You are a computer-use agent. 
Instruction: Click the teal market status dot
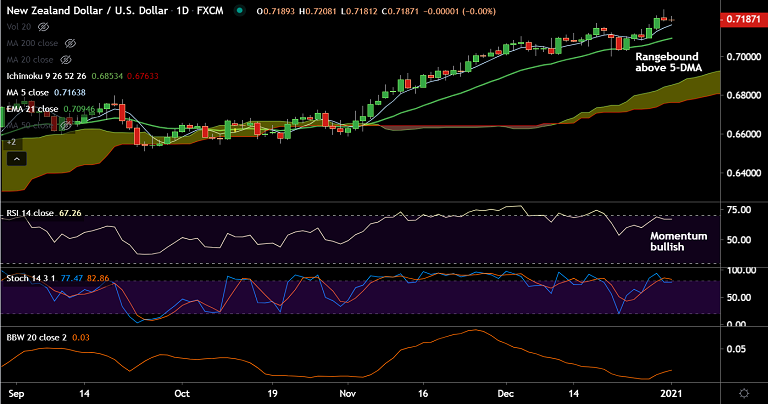point(239,10)
